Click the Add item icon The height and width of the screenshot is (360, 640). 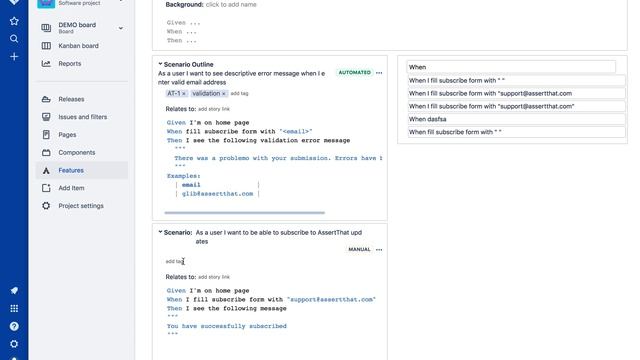[46, 188]
